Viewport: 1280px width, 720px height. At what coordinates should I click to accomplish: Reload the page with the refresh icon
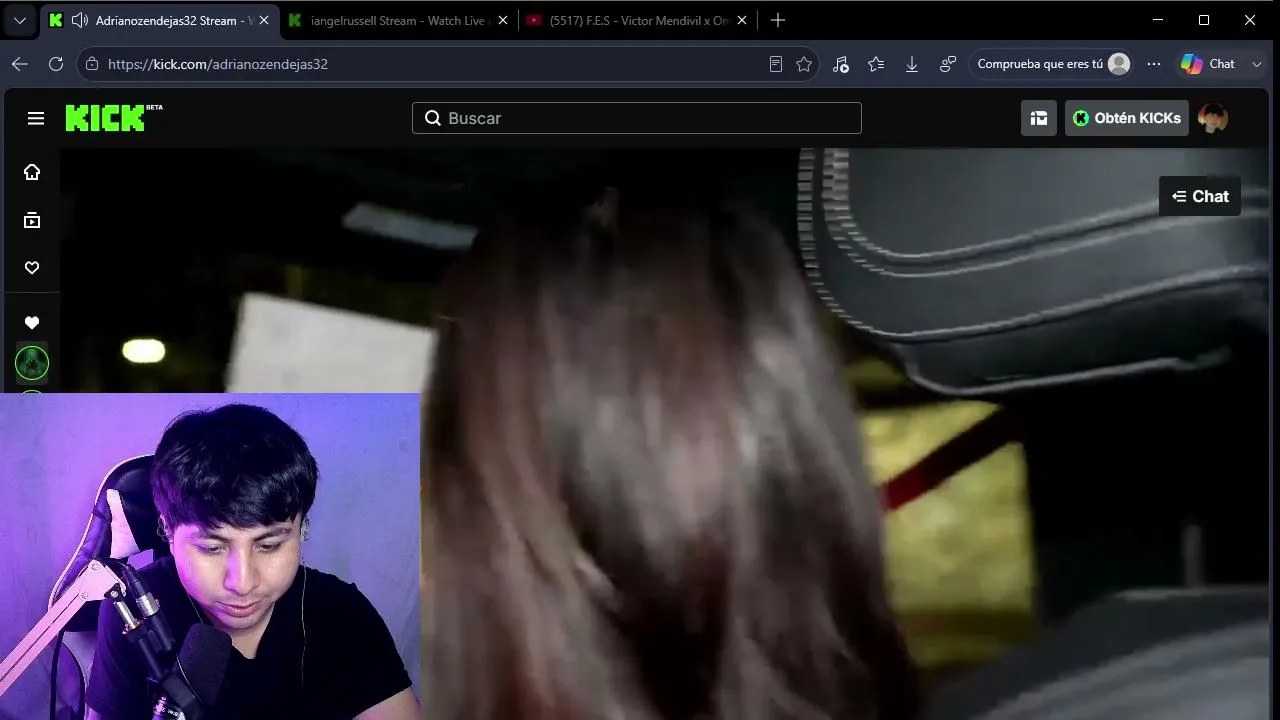56,64
